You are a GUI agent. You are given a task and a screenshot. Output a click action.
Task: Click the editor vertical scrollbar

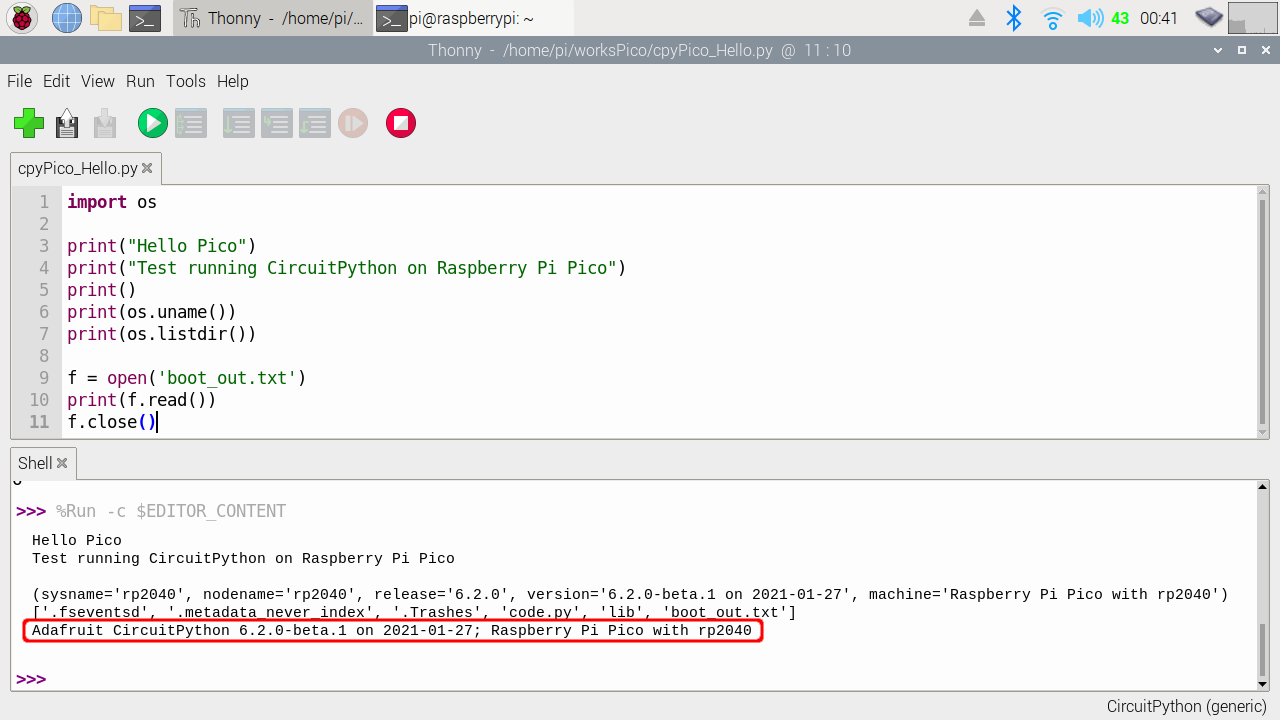coord(1263,311)
